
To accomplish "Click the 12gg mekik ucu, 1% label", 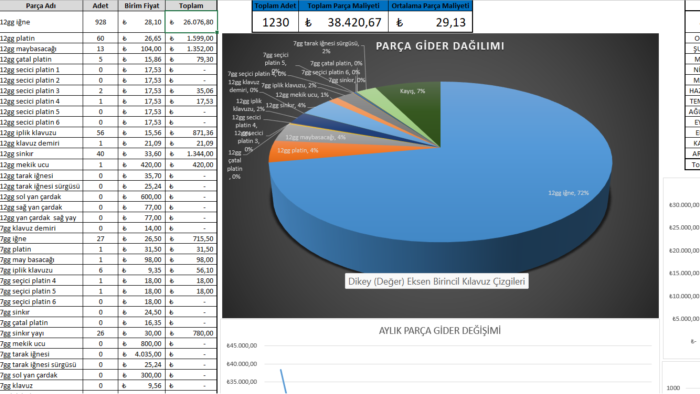I will (x=302, y=95).
